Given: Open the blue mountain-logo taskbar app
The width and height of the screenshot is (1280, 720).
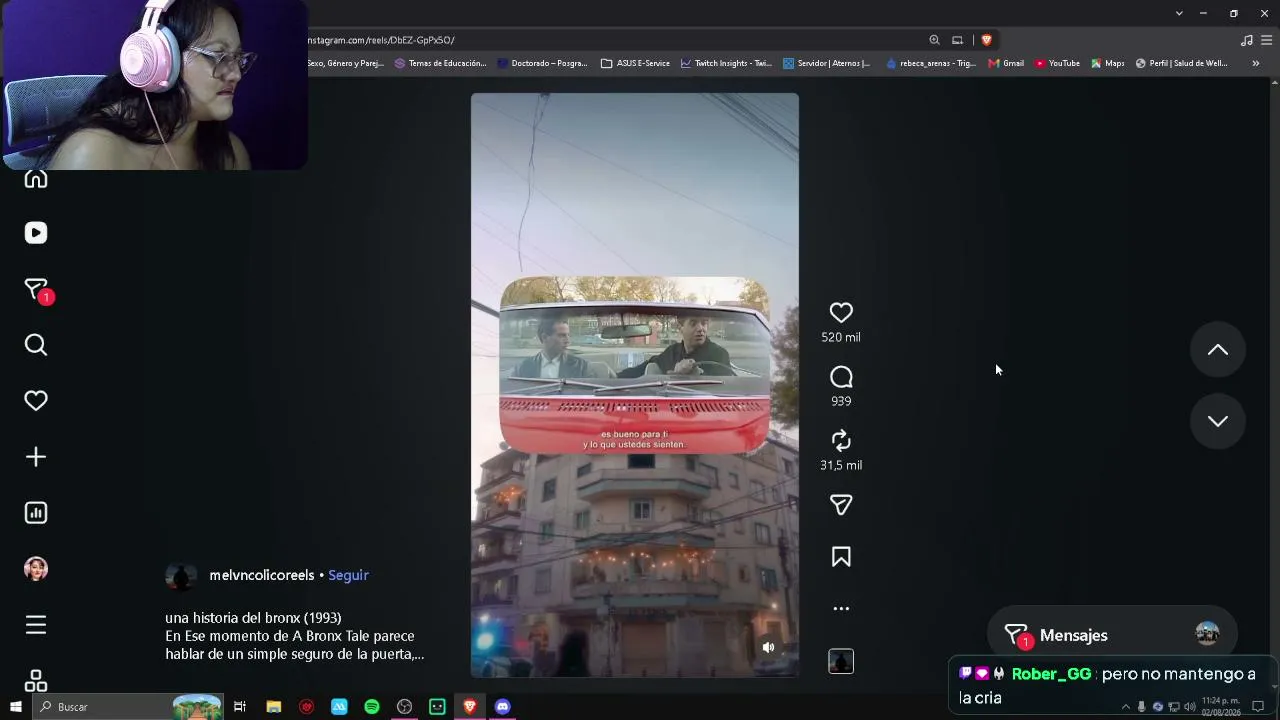Looking at the screenshot, I should tap(339, 707).
